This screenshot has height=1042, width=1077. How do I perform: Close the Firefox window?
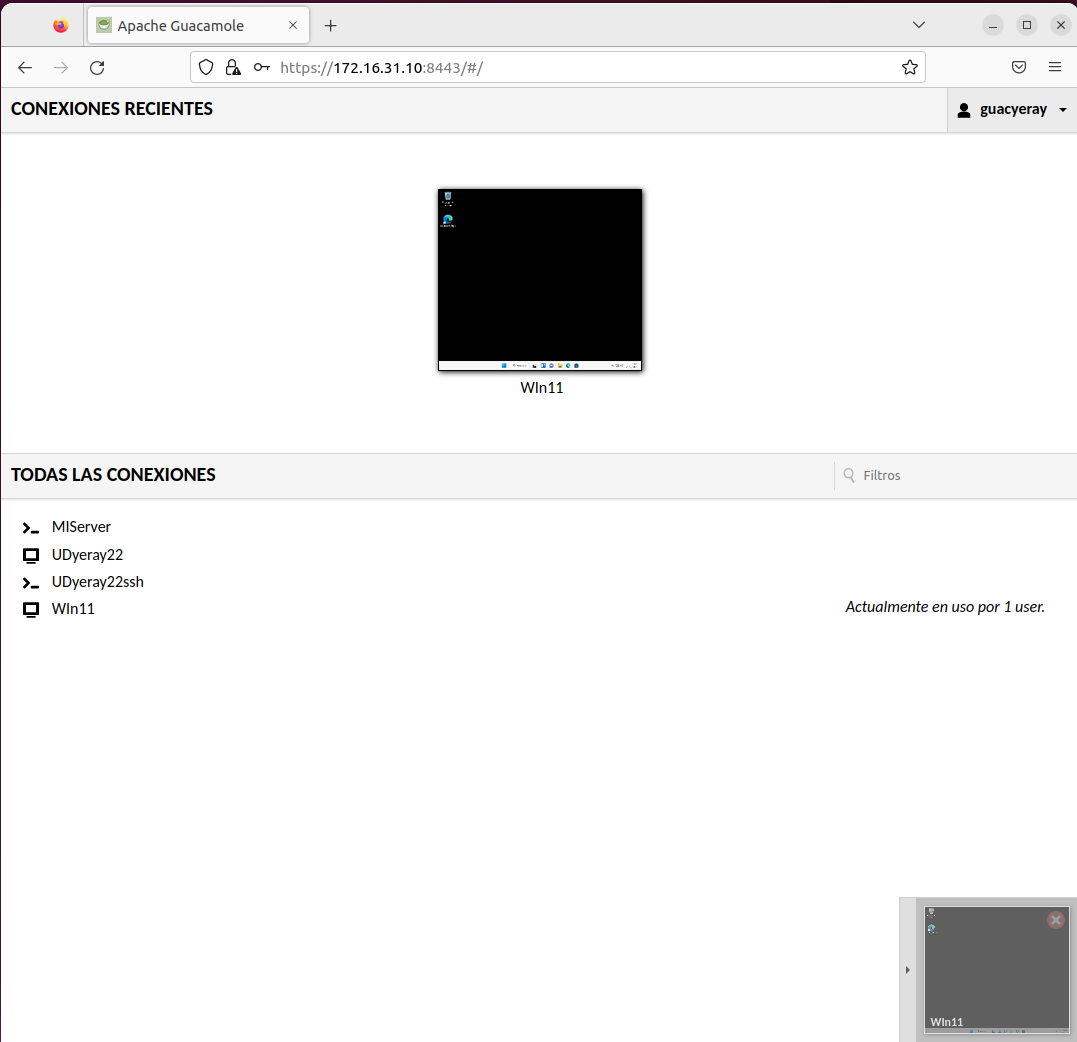click(x=1061, y=25)
